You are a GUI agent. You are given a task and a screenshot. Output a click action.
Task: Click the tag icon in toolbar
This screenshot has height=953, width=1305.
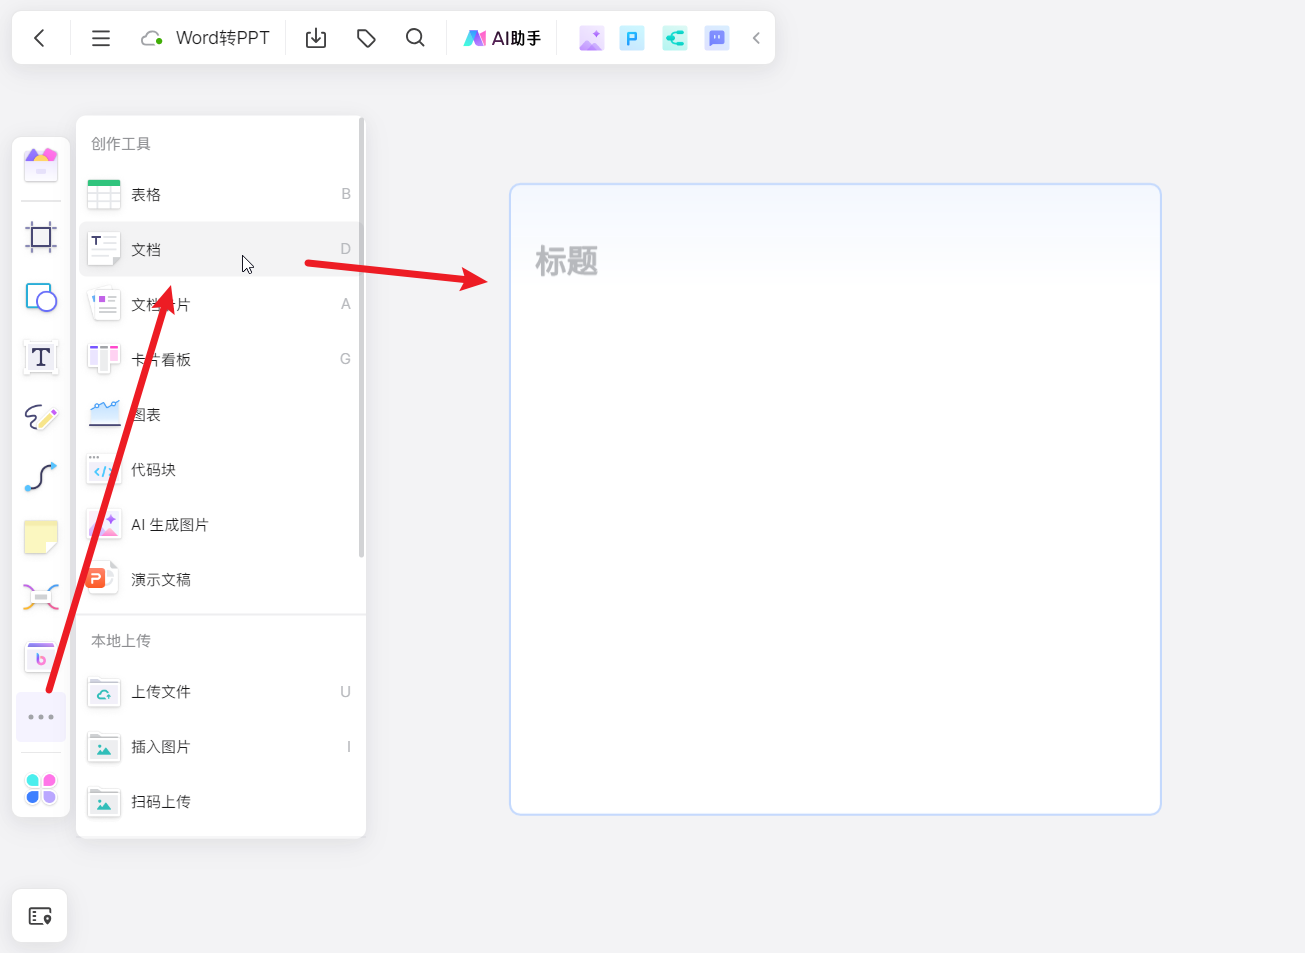(366, 38)
